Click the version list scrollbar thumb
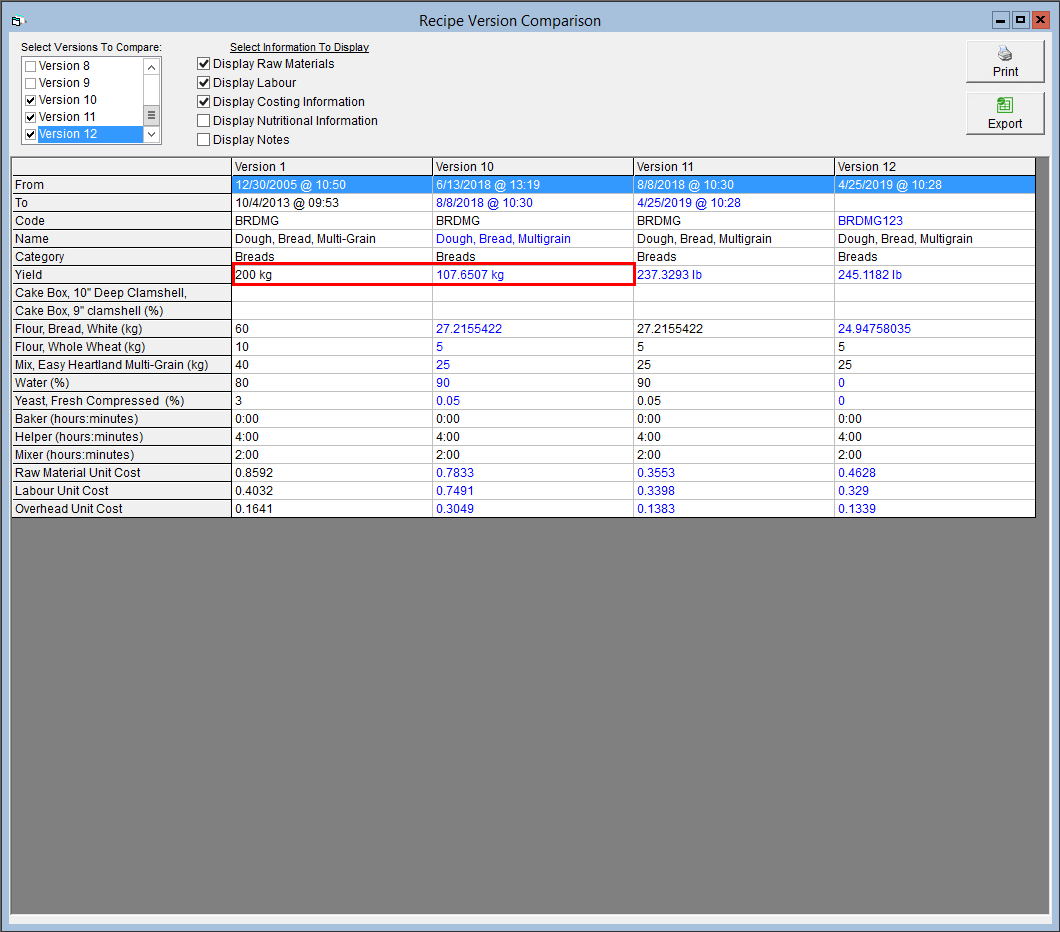1060x932 pixels. tap(151, 115)
